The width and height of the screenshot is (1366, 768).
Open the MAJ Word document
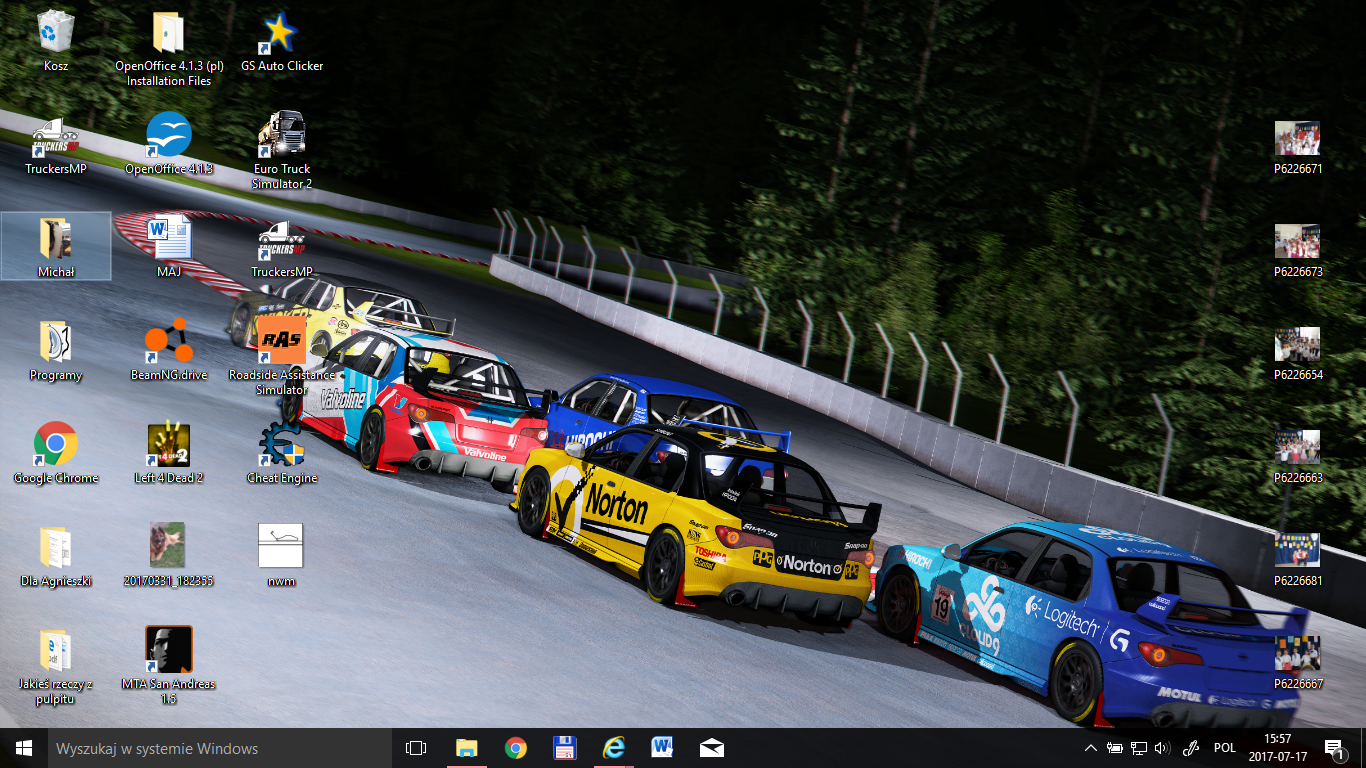click(x=169, y=246)
